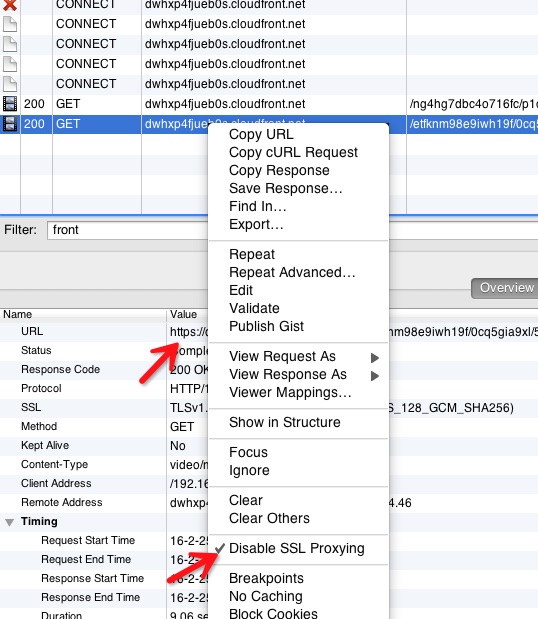Click No value in Kept Alive row
Image resolution: width=538 pixels, height=619 pixels.
(178, 446)
